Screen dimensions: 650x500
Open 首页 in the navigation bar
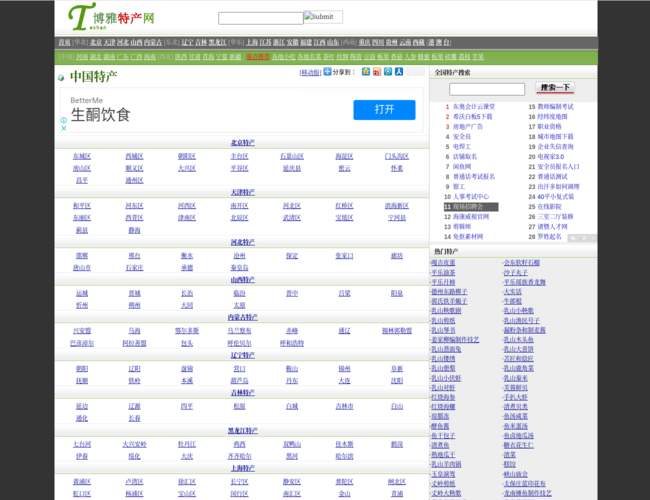pos(64,43)
